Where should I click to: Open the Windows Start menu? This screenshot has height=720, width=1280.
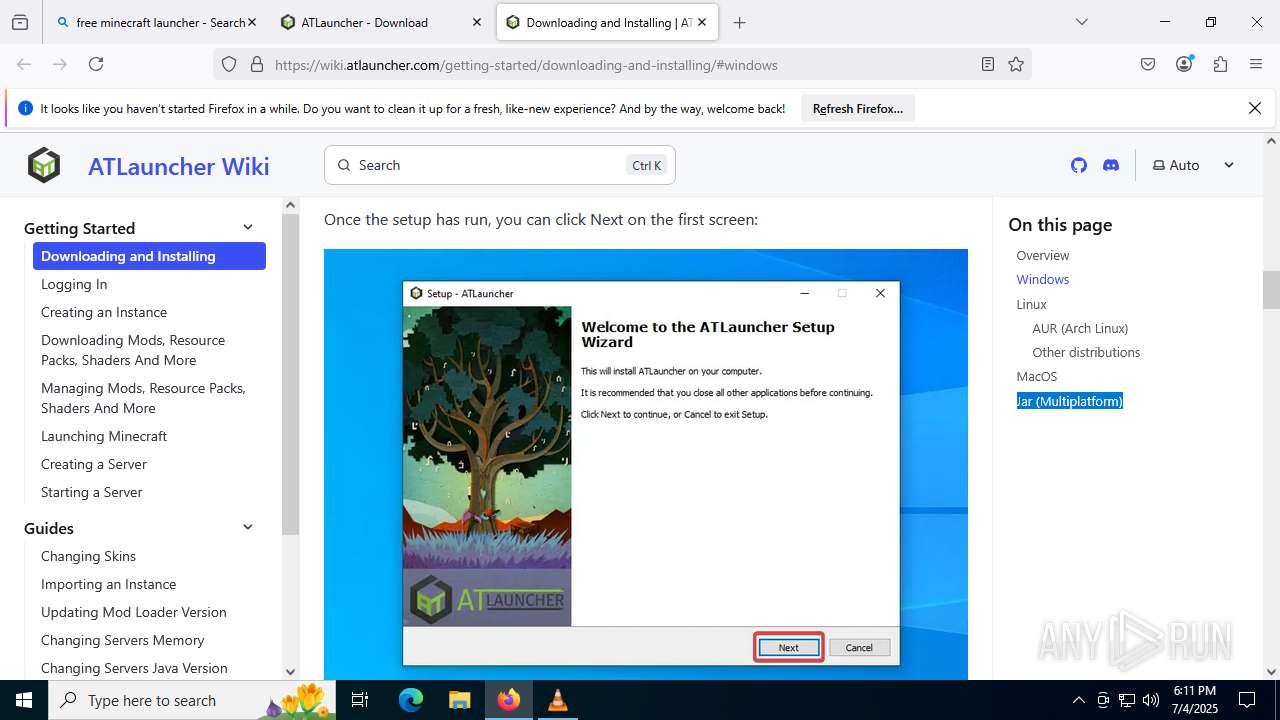pyautogui.click(x=24, y=700)
